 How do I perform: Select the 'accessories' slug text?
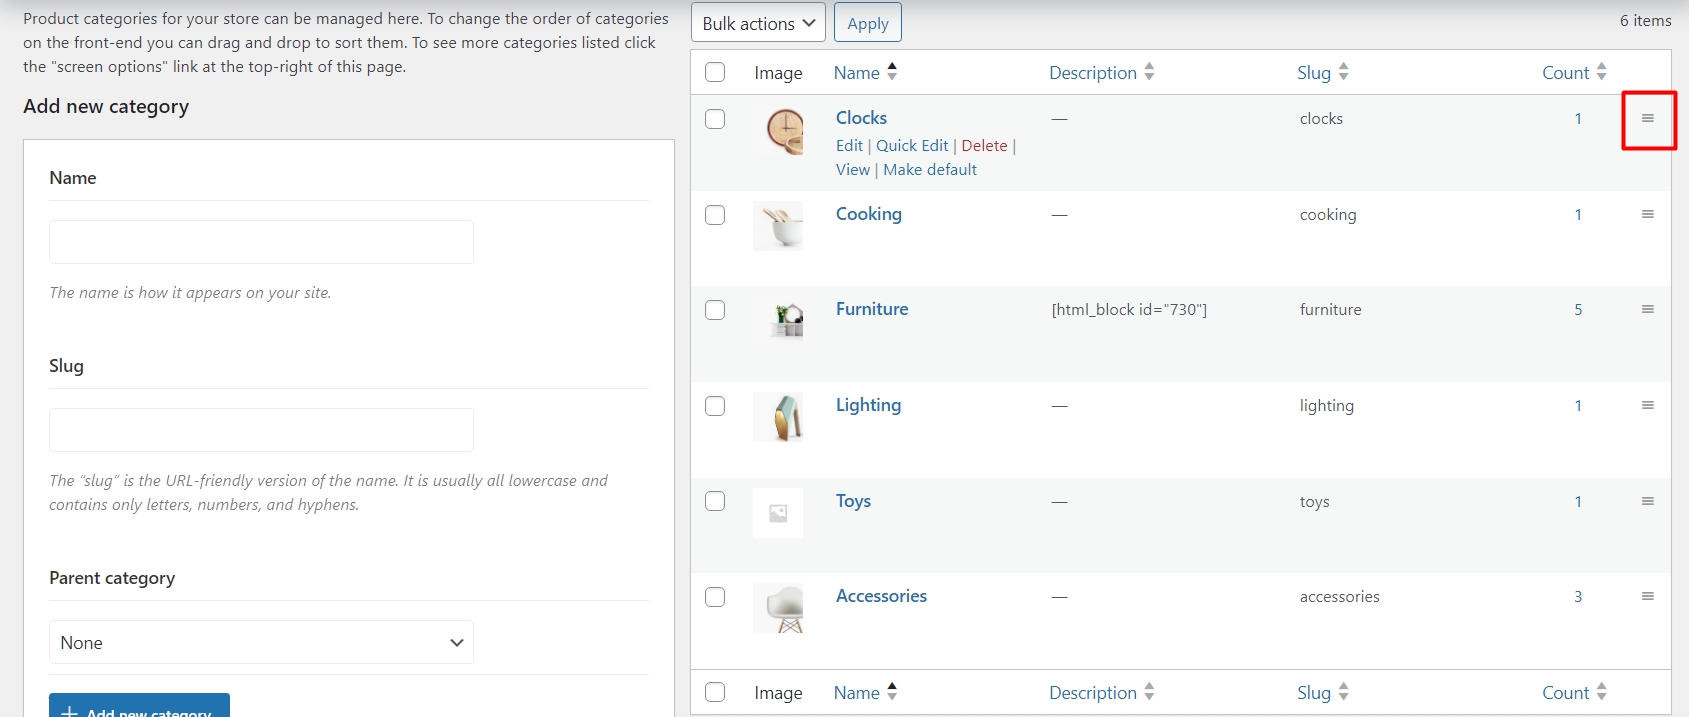pyautogui.click(x=1339, y=597)
